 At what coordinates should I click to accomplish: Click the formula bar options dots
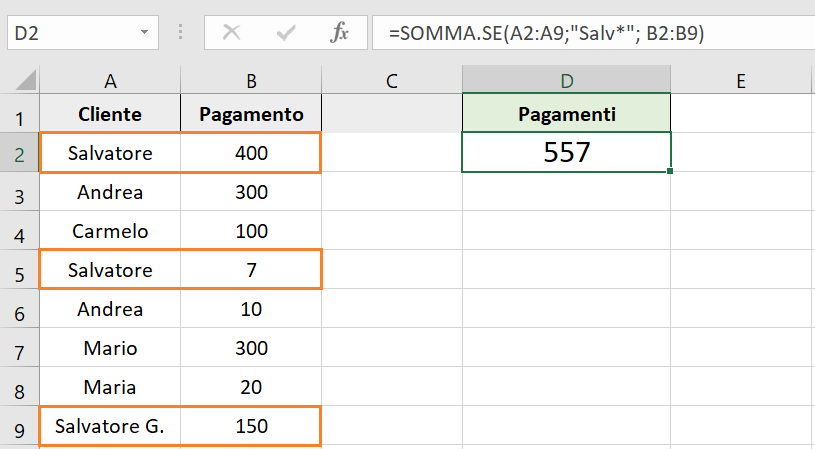click(180, 32)
